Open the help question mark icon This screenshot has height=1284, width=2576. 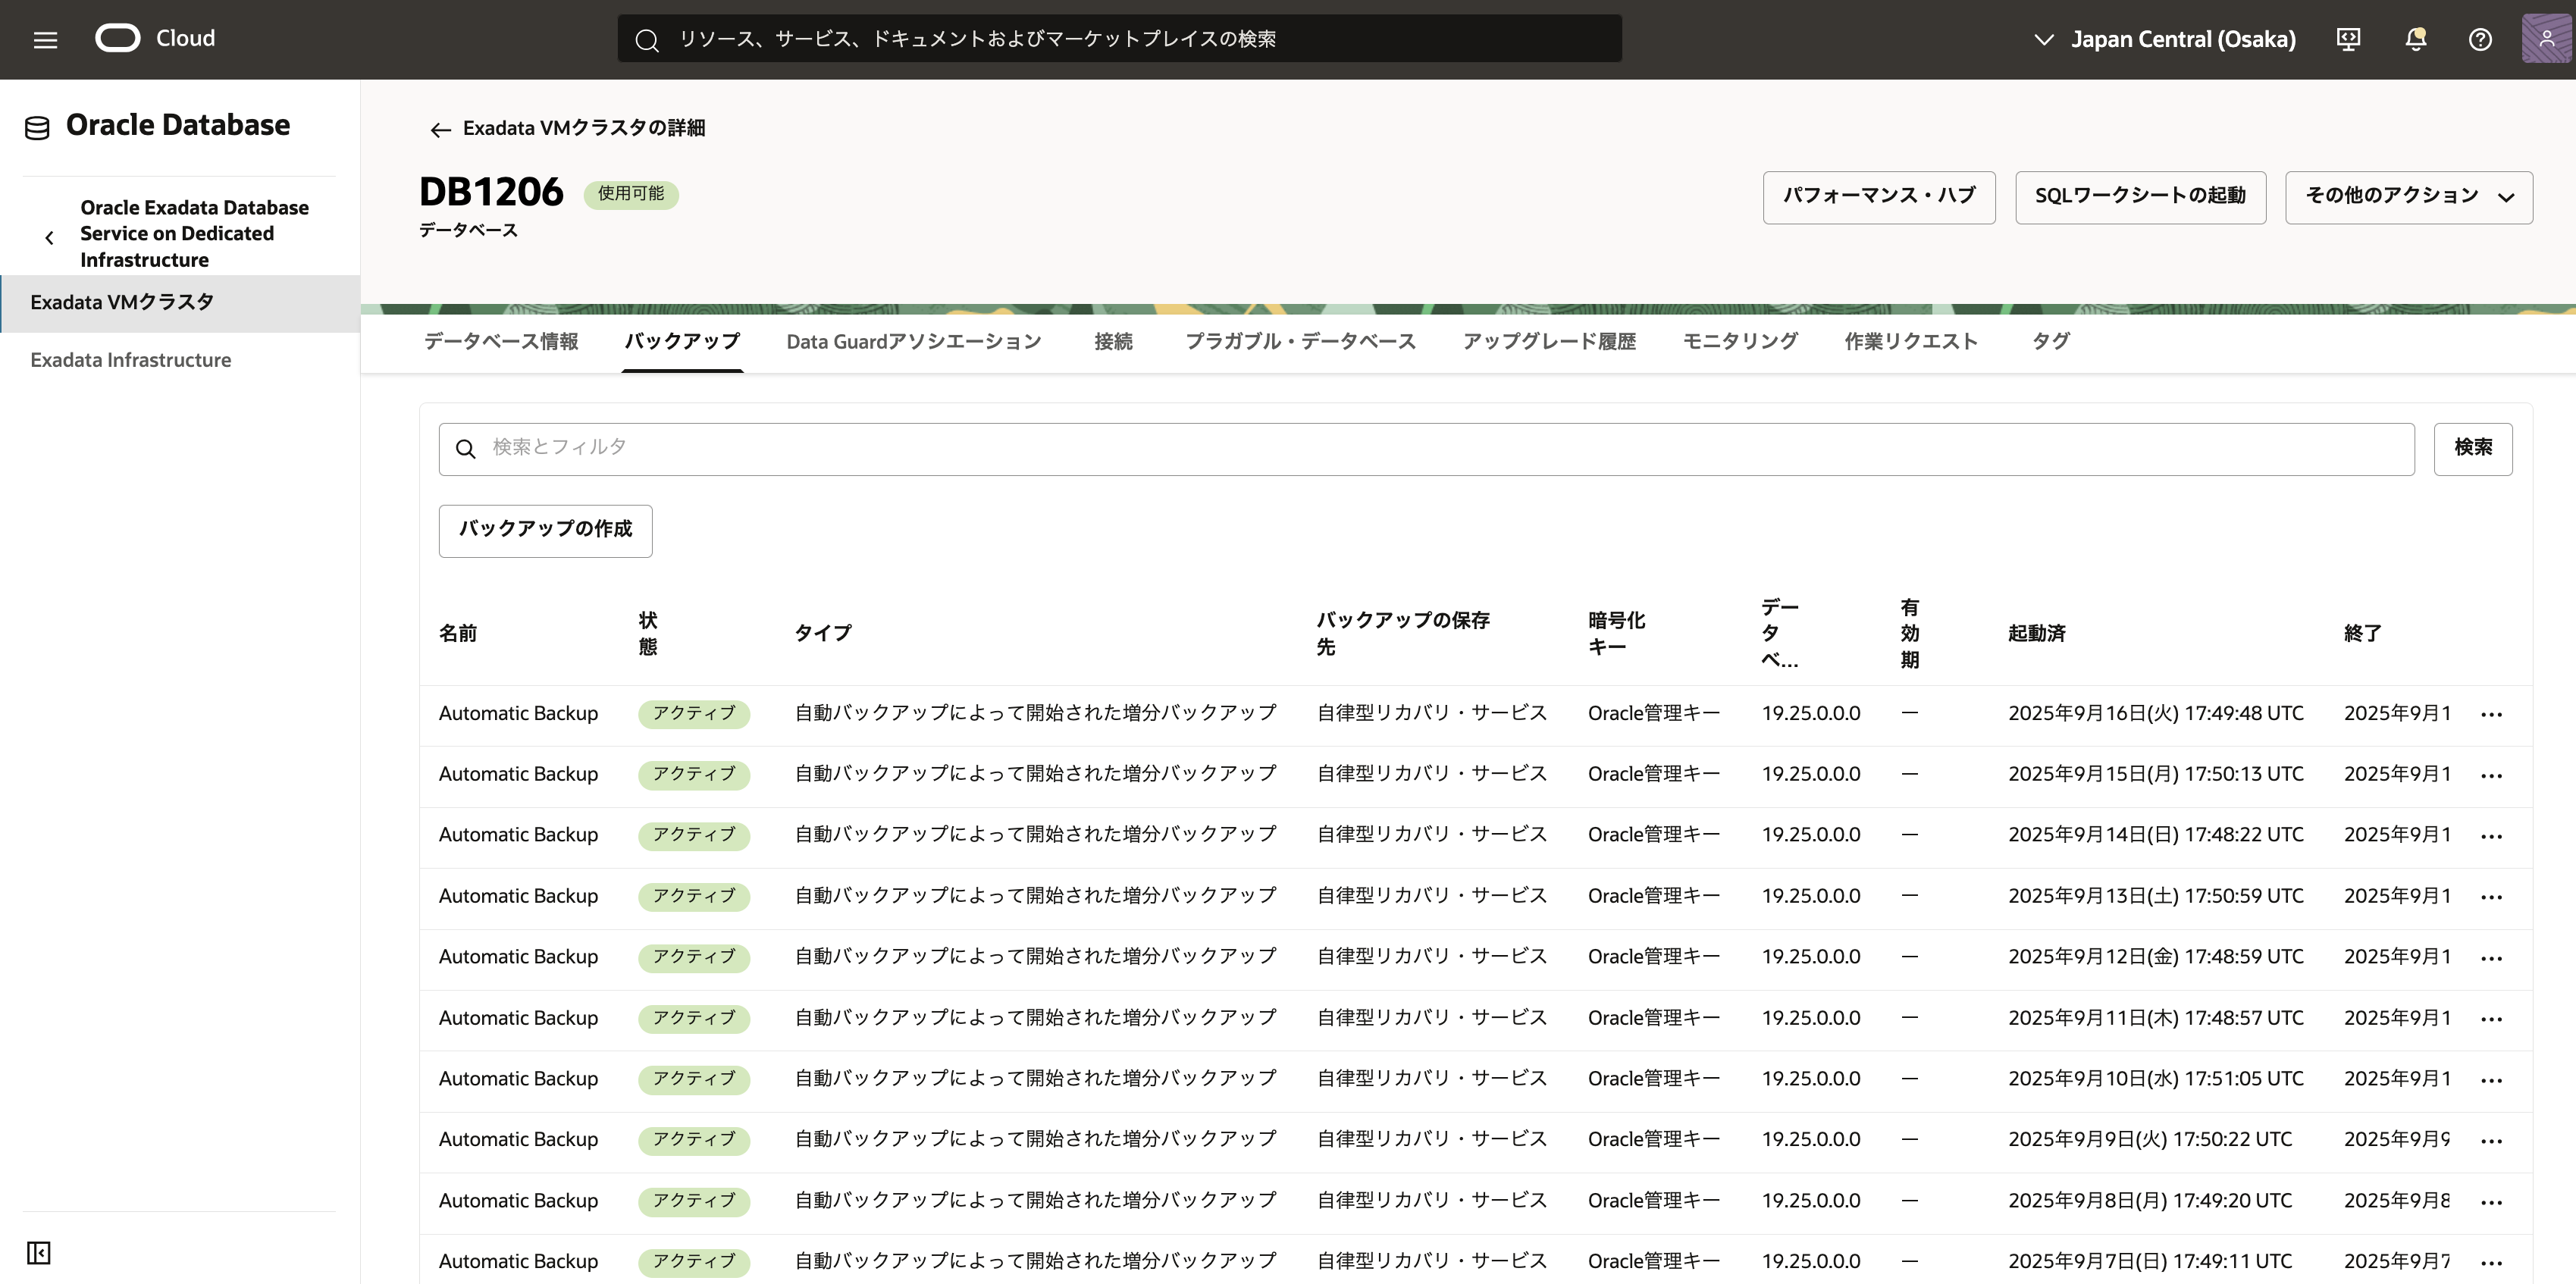pyautogui.click(x=2480, y=40)
